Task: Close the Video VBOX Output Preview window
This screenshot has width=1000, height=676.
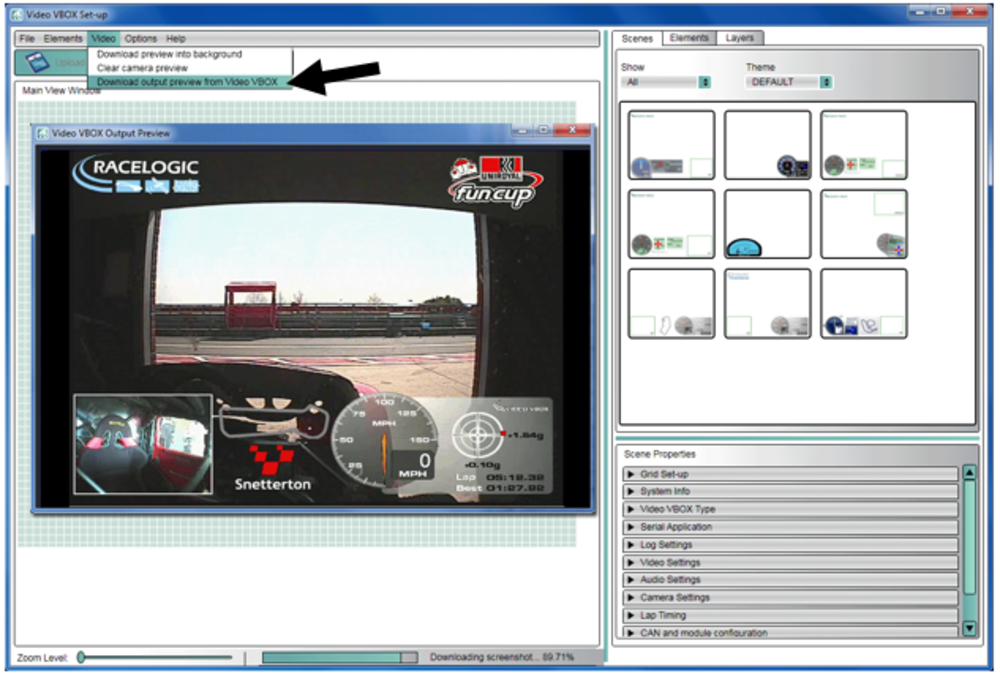Action: pos(574,131)
